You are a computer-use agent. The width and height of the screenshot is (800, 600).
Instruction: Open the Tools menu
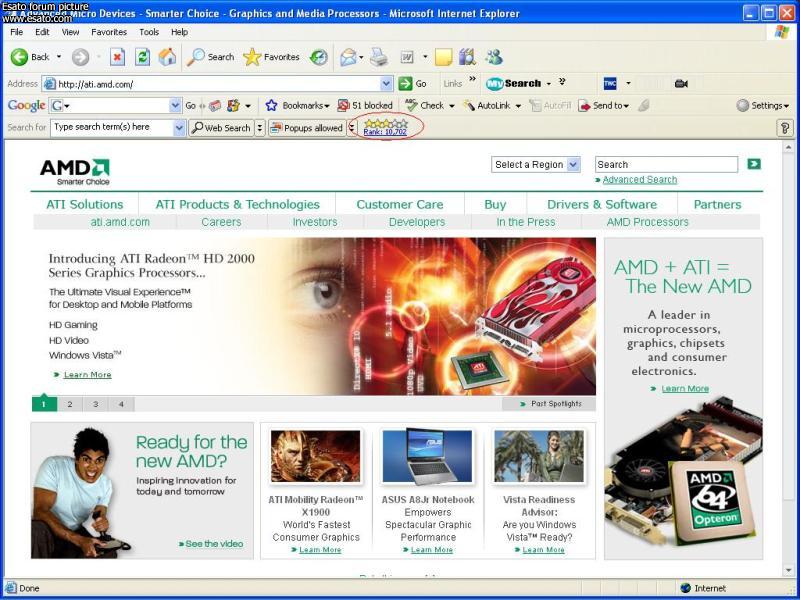pos(149,32)
